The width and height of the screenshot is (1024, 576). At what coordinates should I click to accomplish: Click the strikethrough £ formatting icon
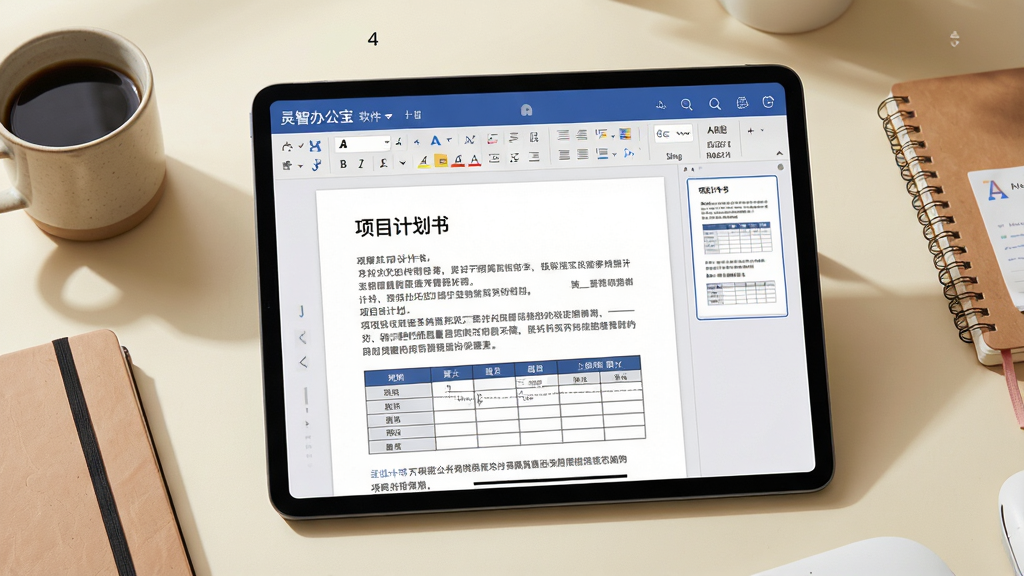pyautogui.click(x=383, y=164)
